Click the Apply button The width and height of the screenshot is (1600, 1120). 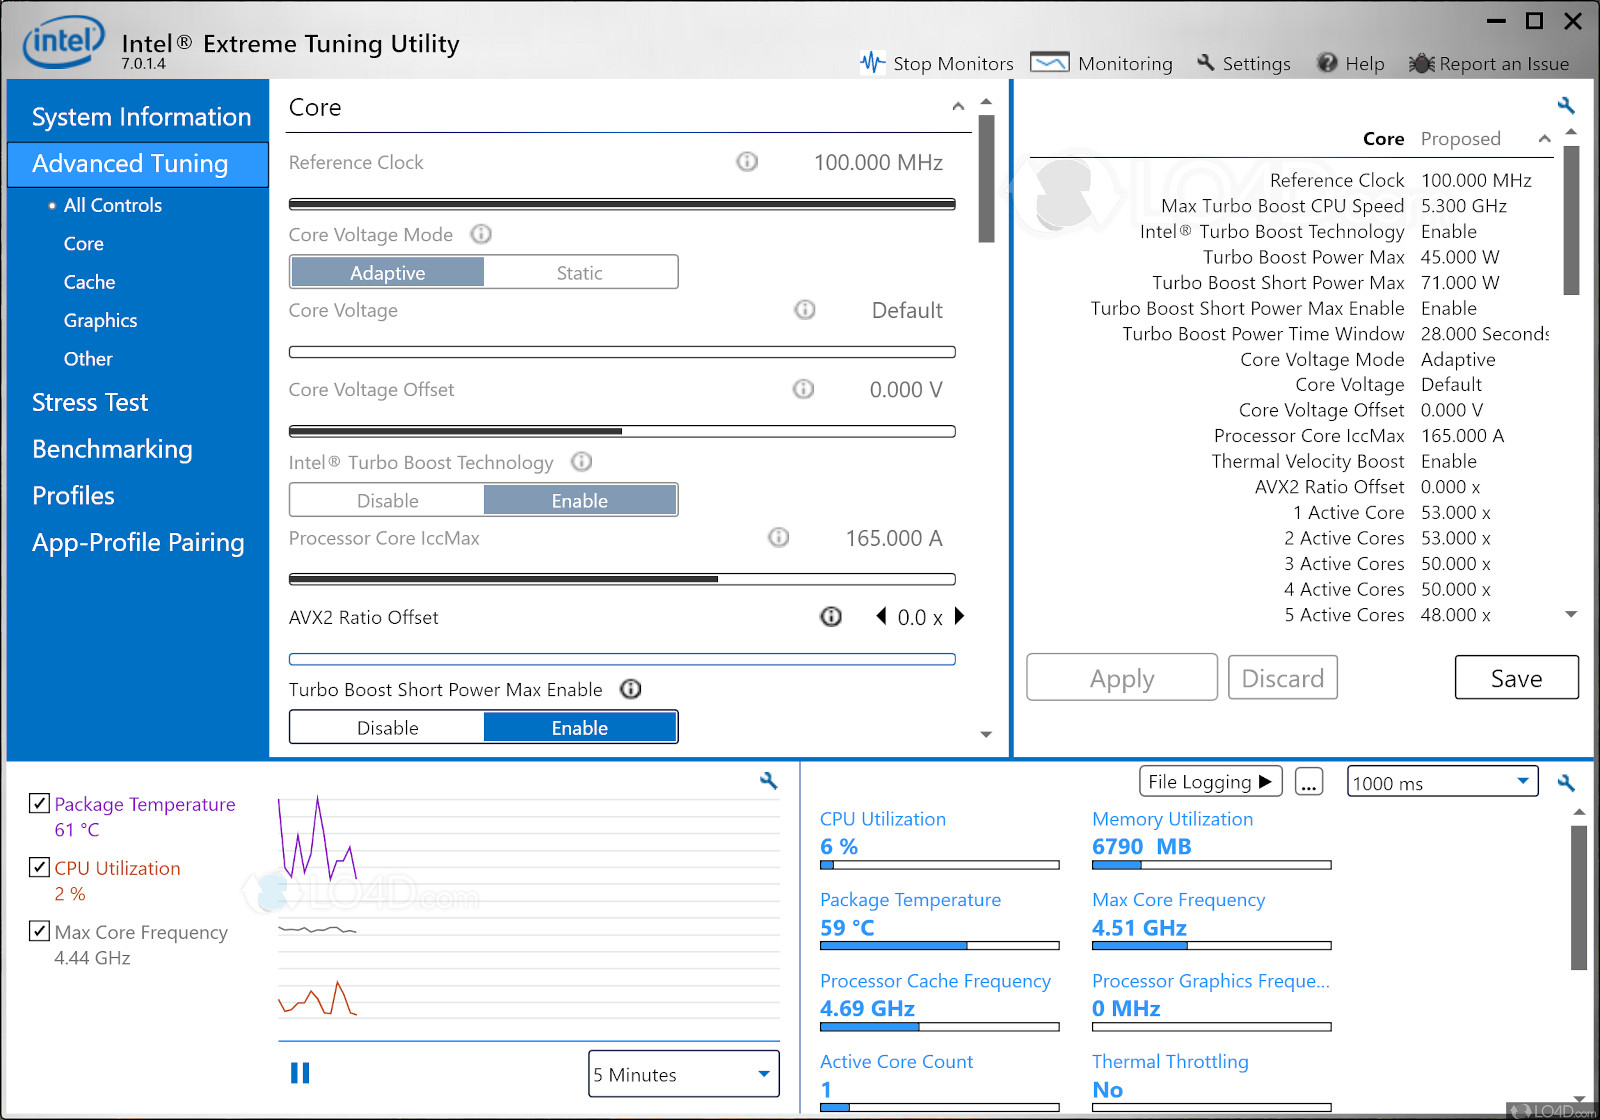pos(1122,678)
